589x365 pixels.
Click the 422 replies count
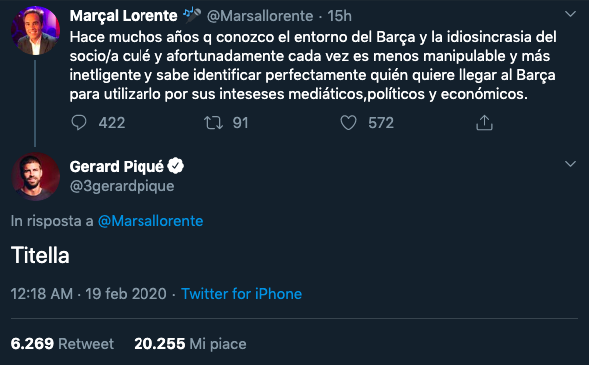pos(112,123)
